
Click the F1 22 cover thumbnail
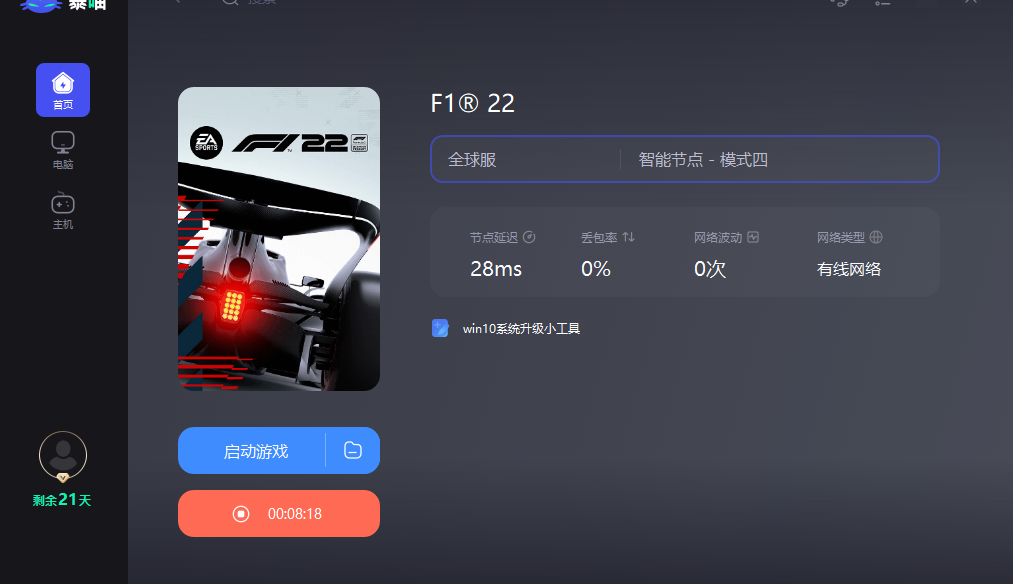coord(278,238)
